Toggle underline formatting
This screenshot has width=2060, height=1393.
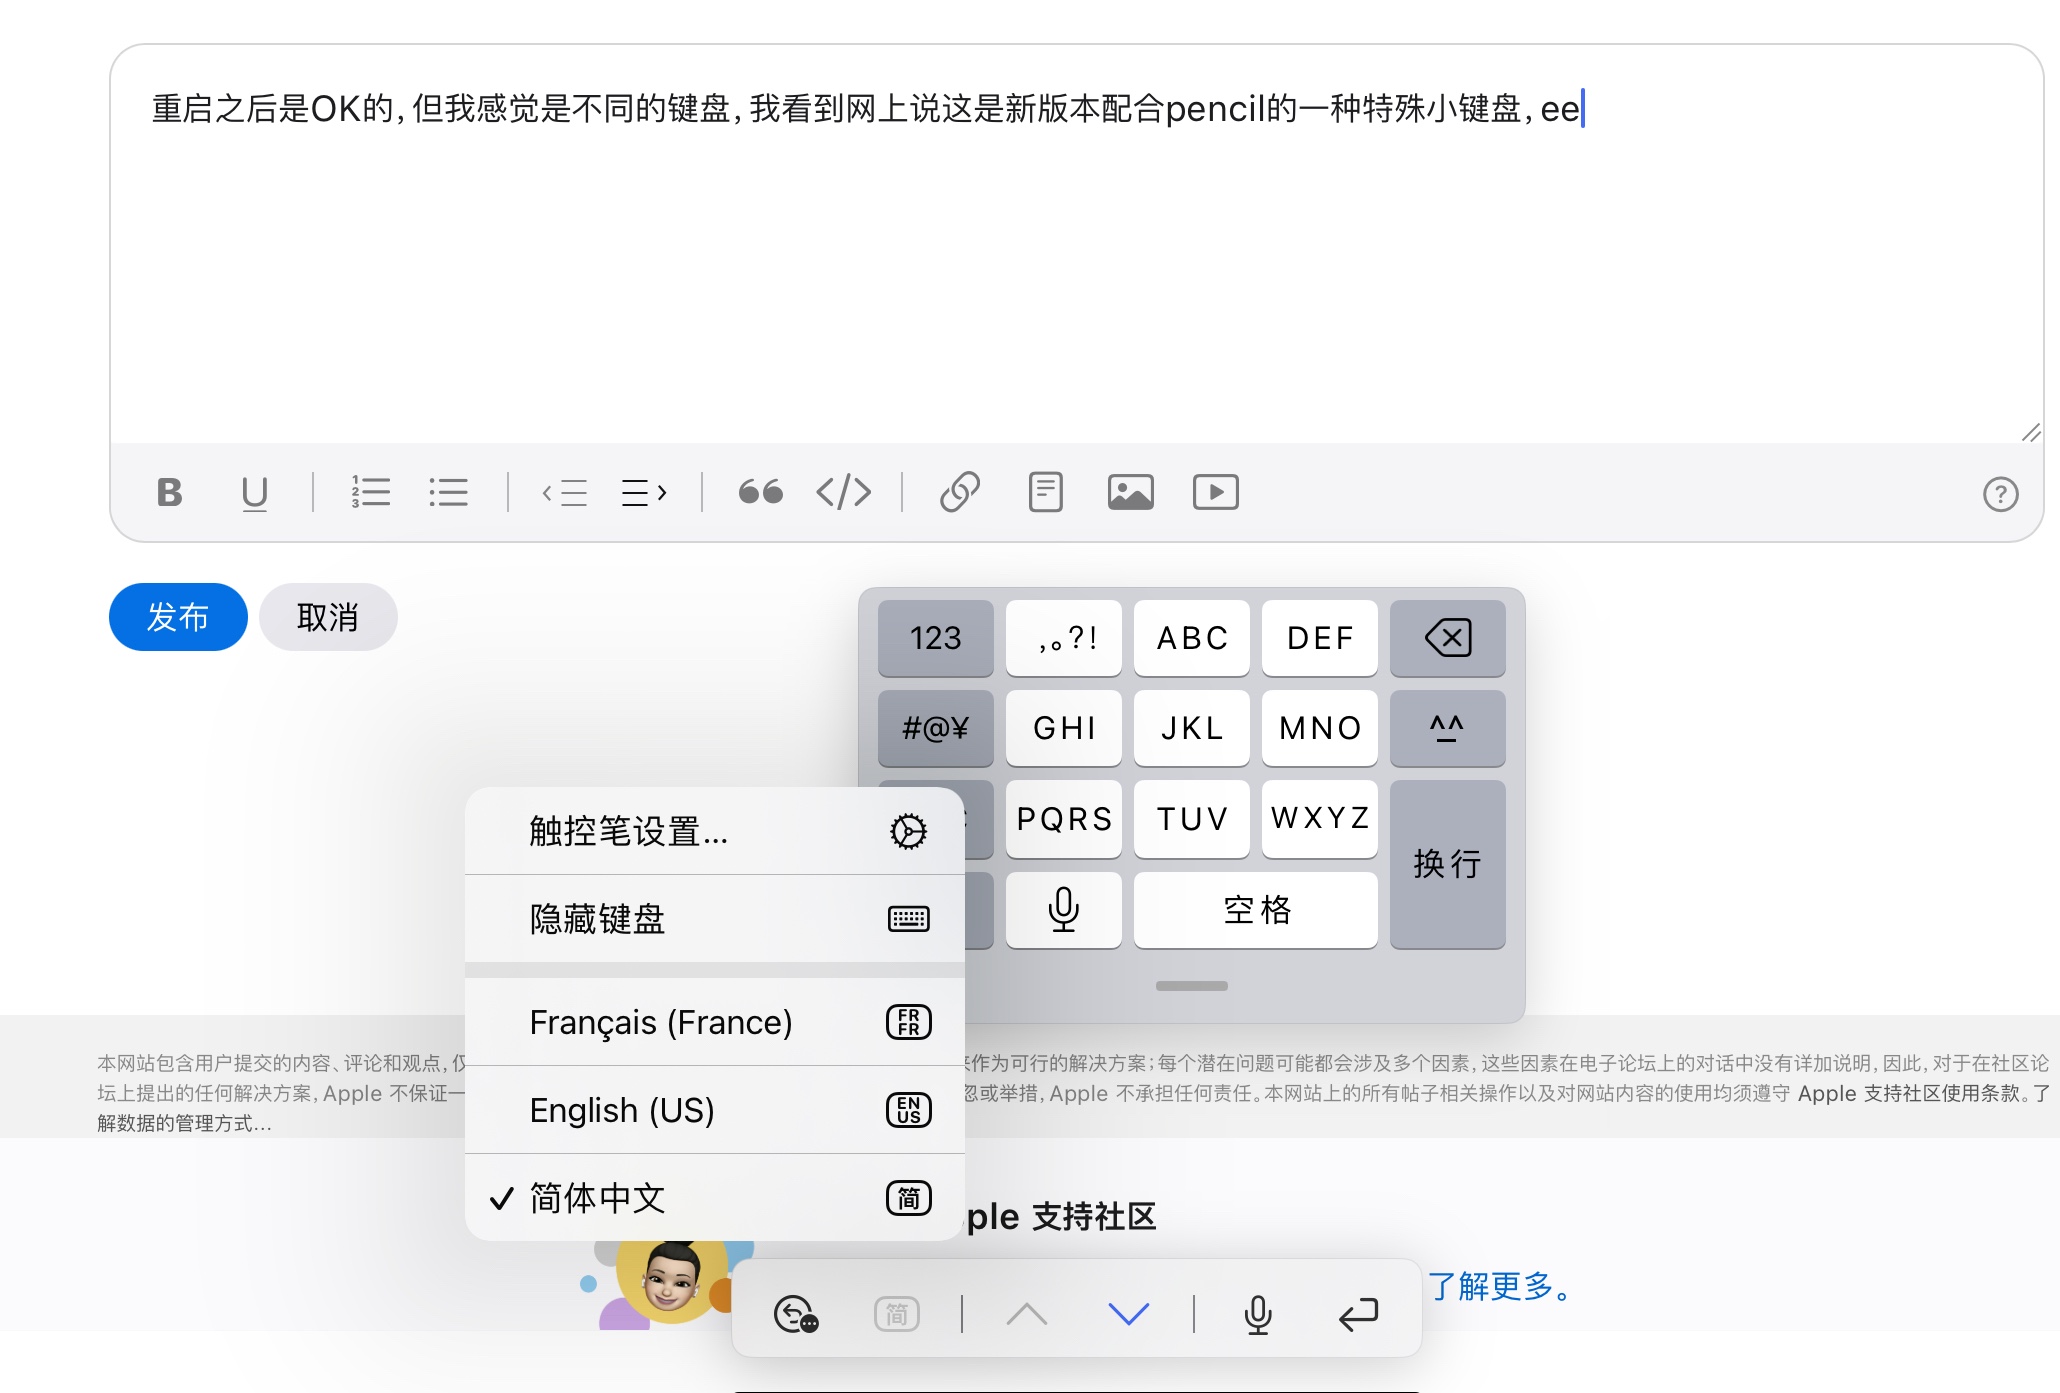[x=254, y=492]
